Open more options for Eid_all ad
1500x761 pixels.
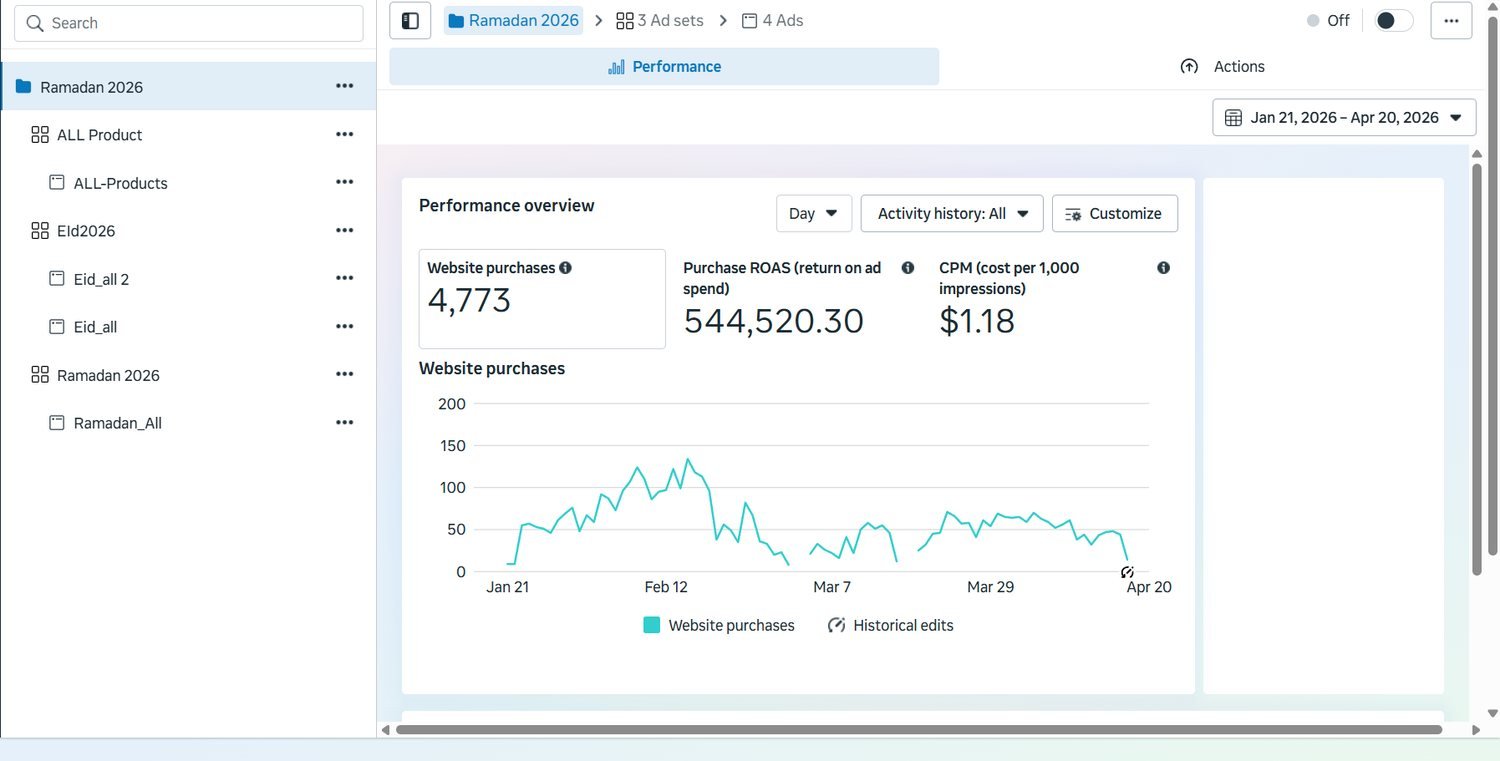click(x=345, y=326)
